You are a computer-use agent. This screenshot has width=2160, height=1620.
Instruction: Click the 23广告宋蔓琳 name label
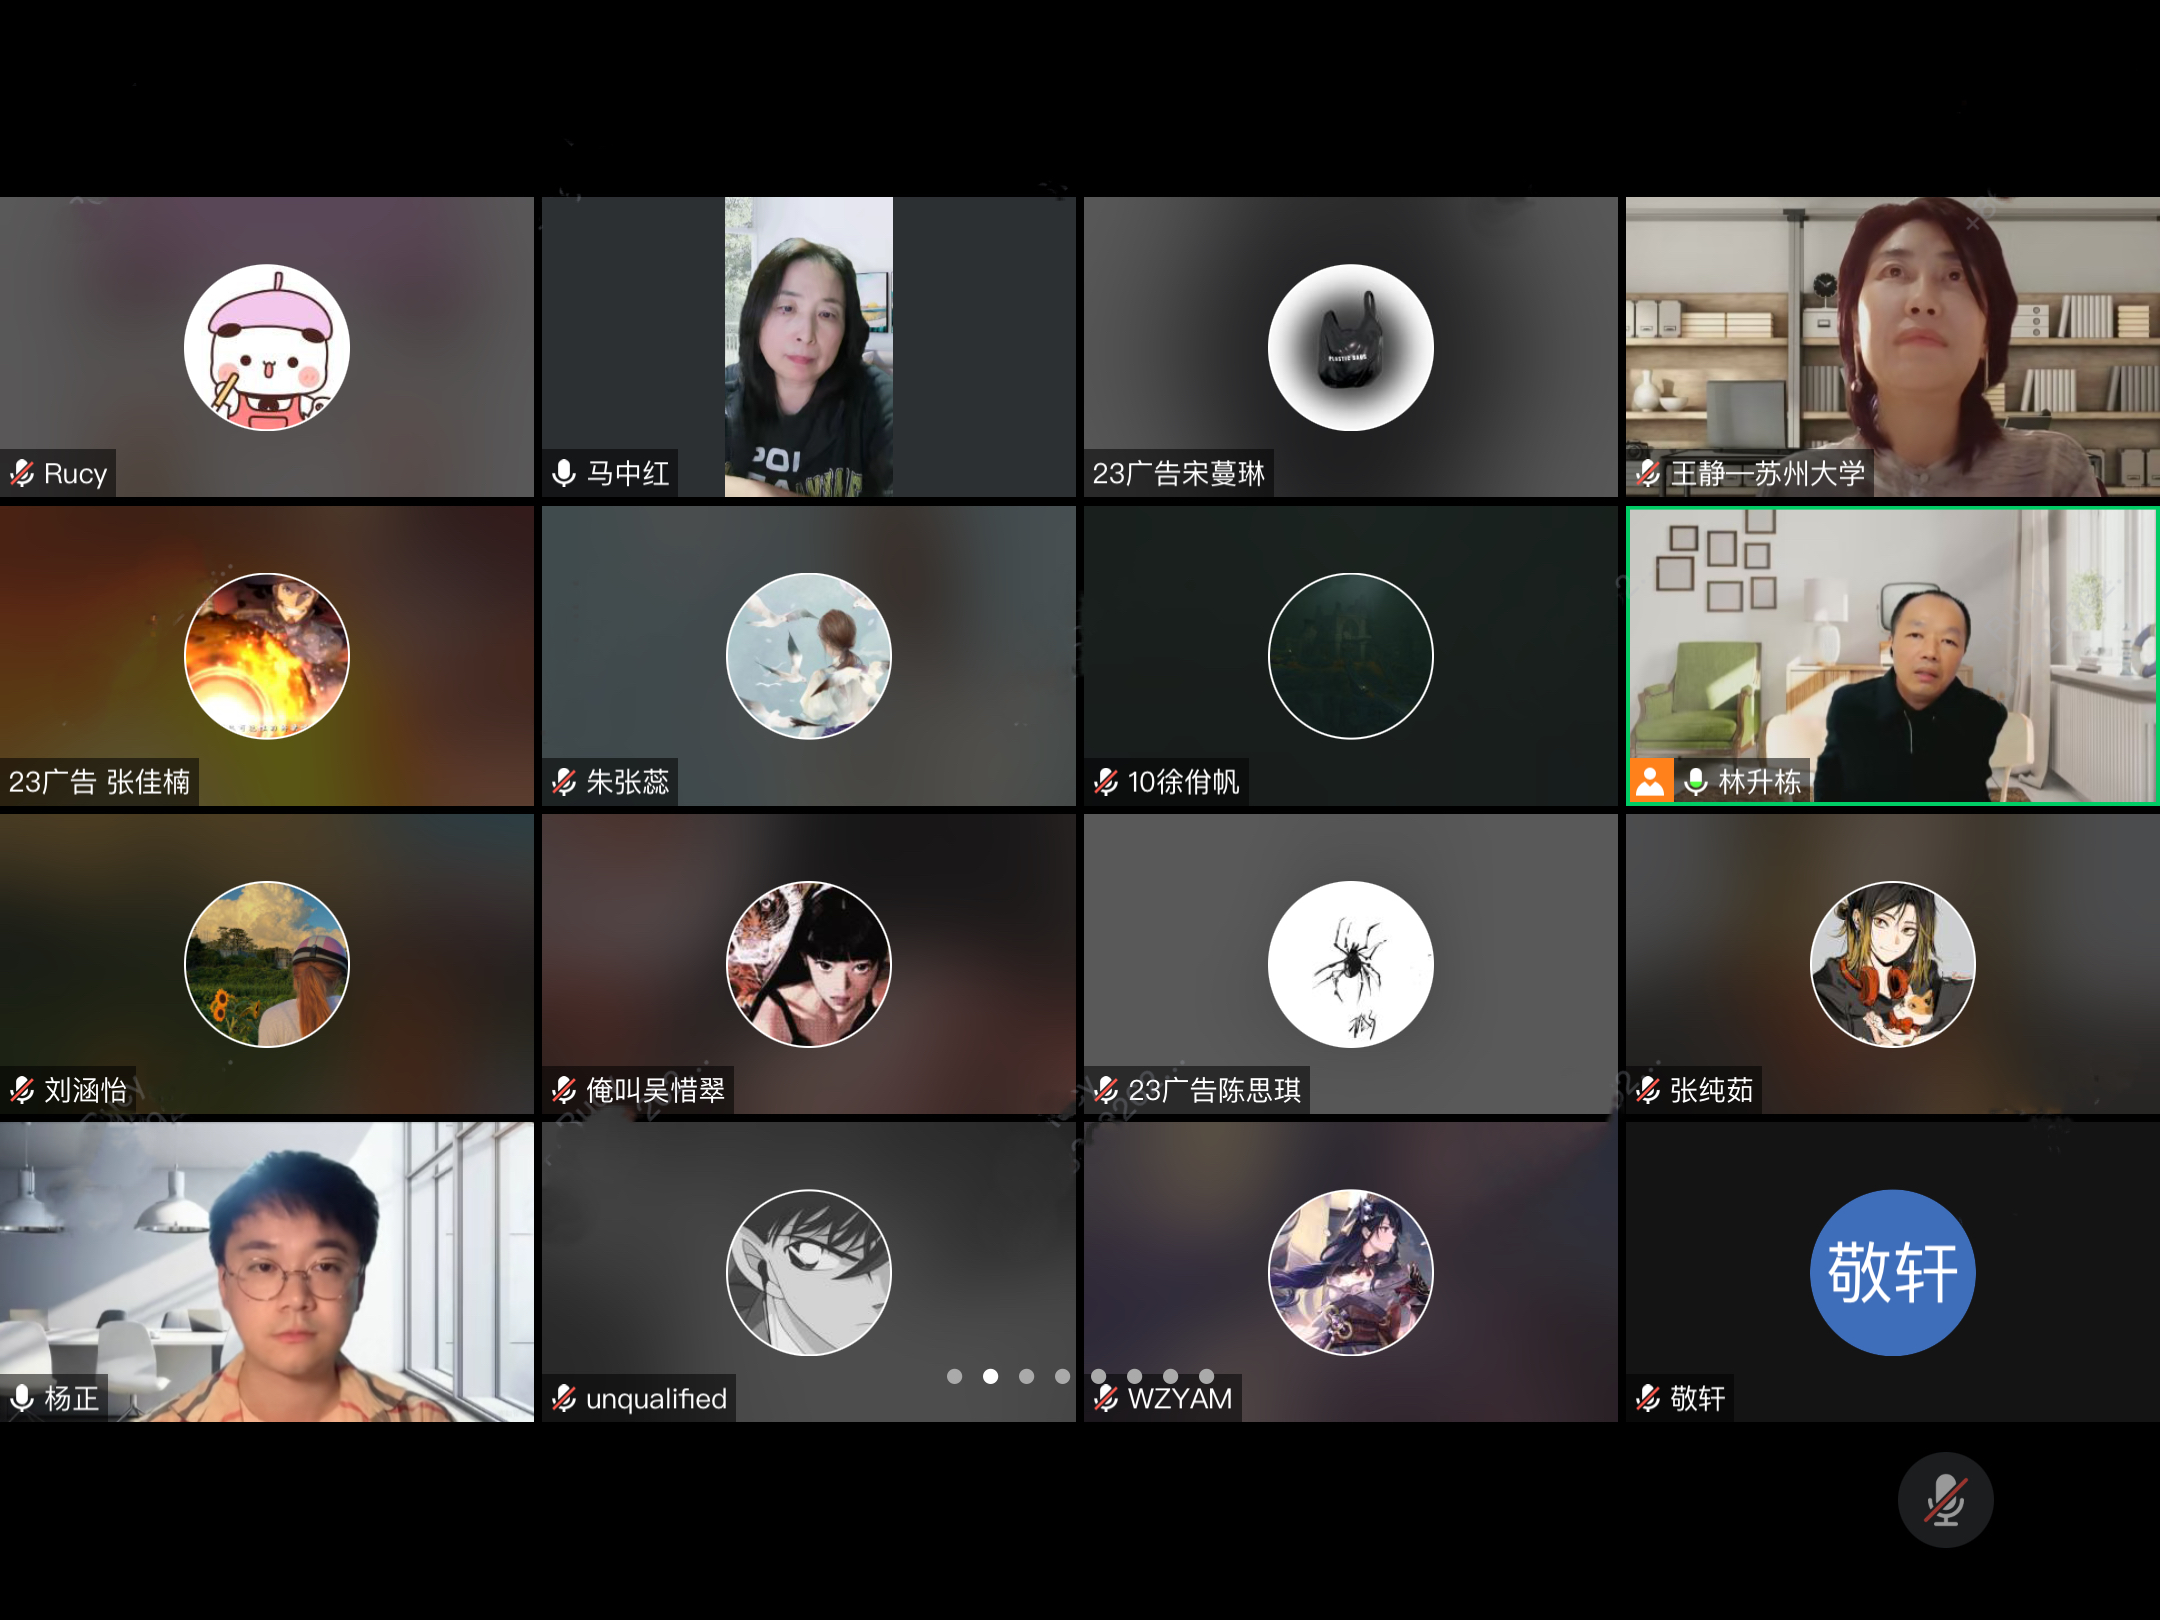1178,473
